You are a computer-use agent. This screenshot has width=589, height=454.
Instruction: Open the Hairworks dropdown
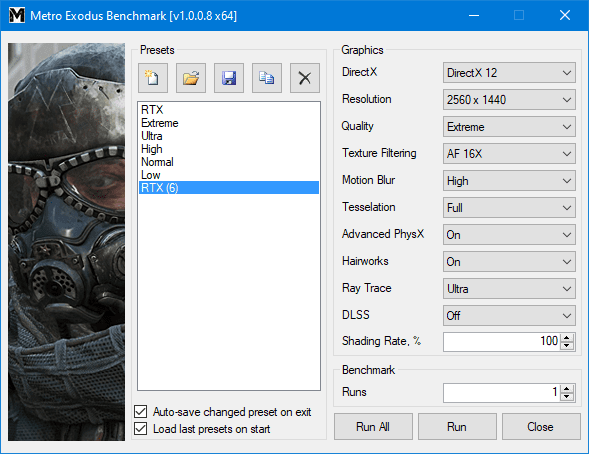pos(509,261)
